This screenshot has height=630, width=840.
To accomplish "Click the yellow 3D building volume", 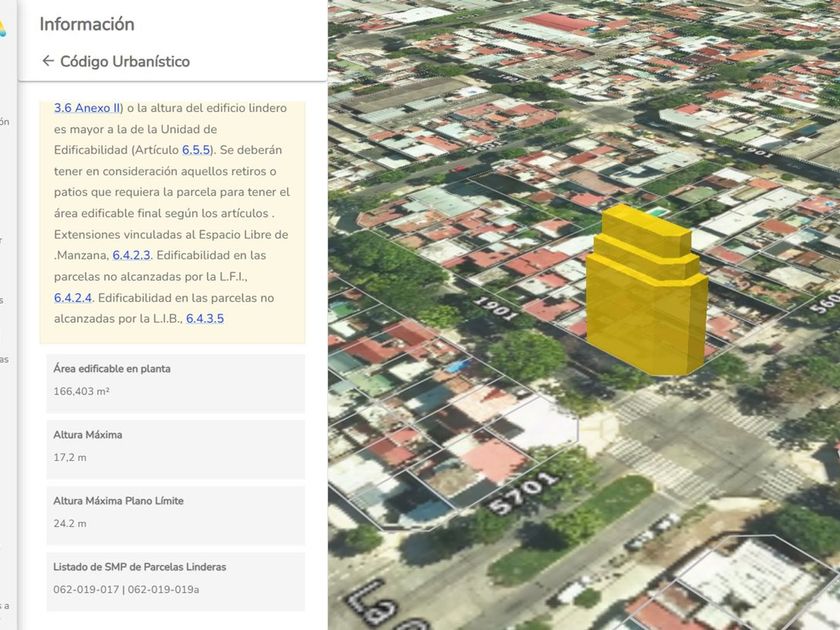I will coord(645,300).
